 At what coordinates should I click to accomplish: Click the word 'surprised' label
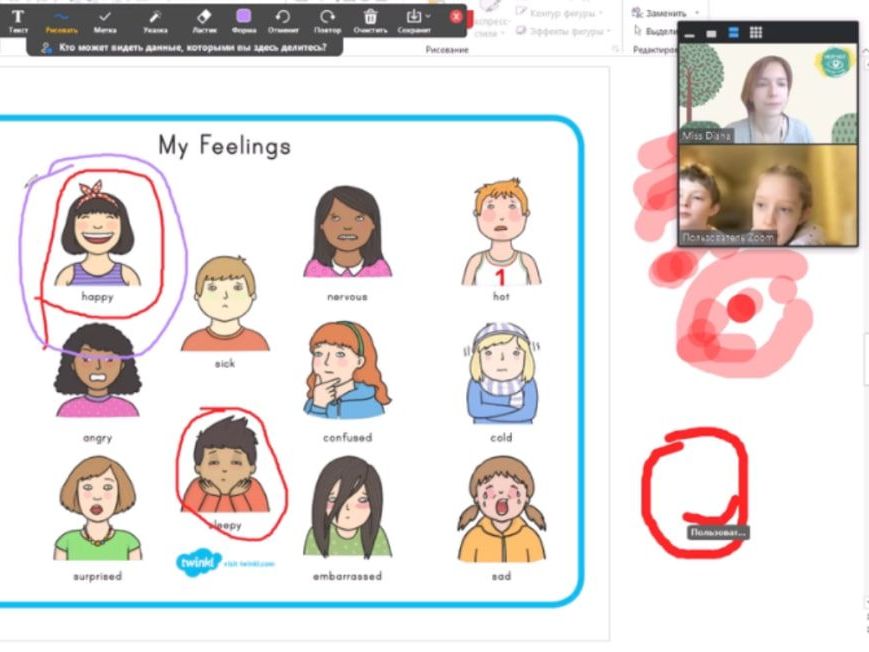click(98, 577)
